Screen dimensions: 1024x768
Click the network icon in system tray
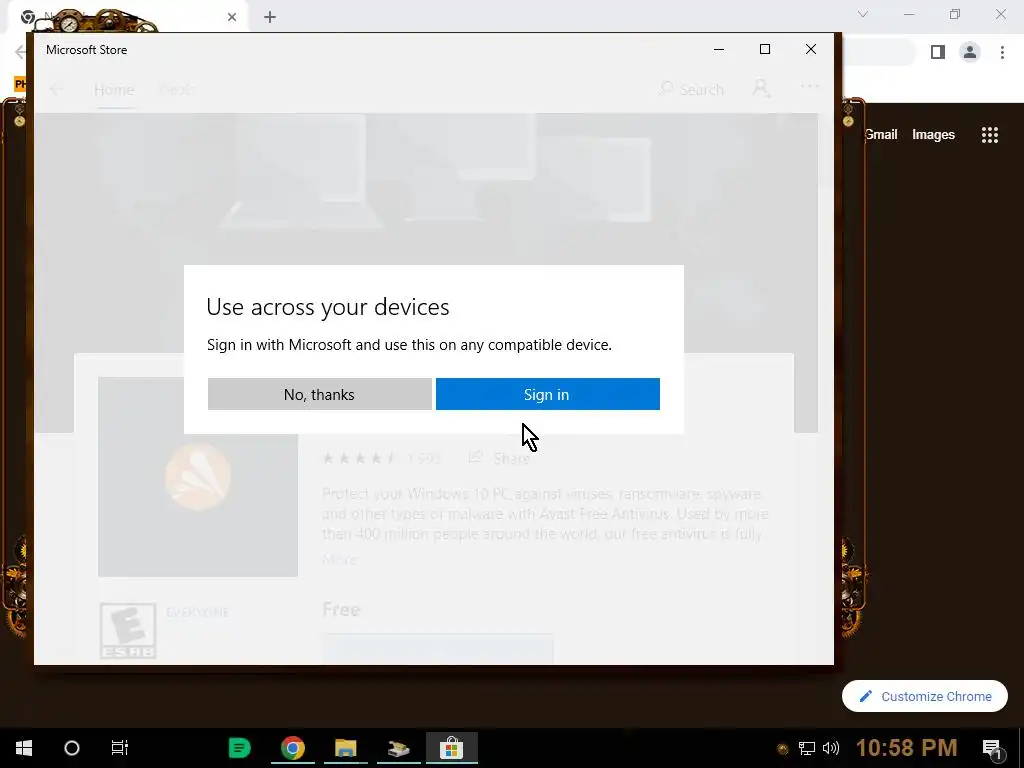(x=807, y=748)
